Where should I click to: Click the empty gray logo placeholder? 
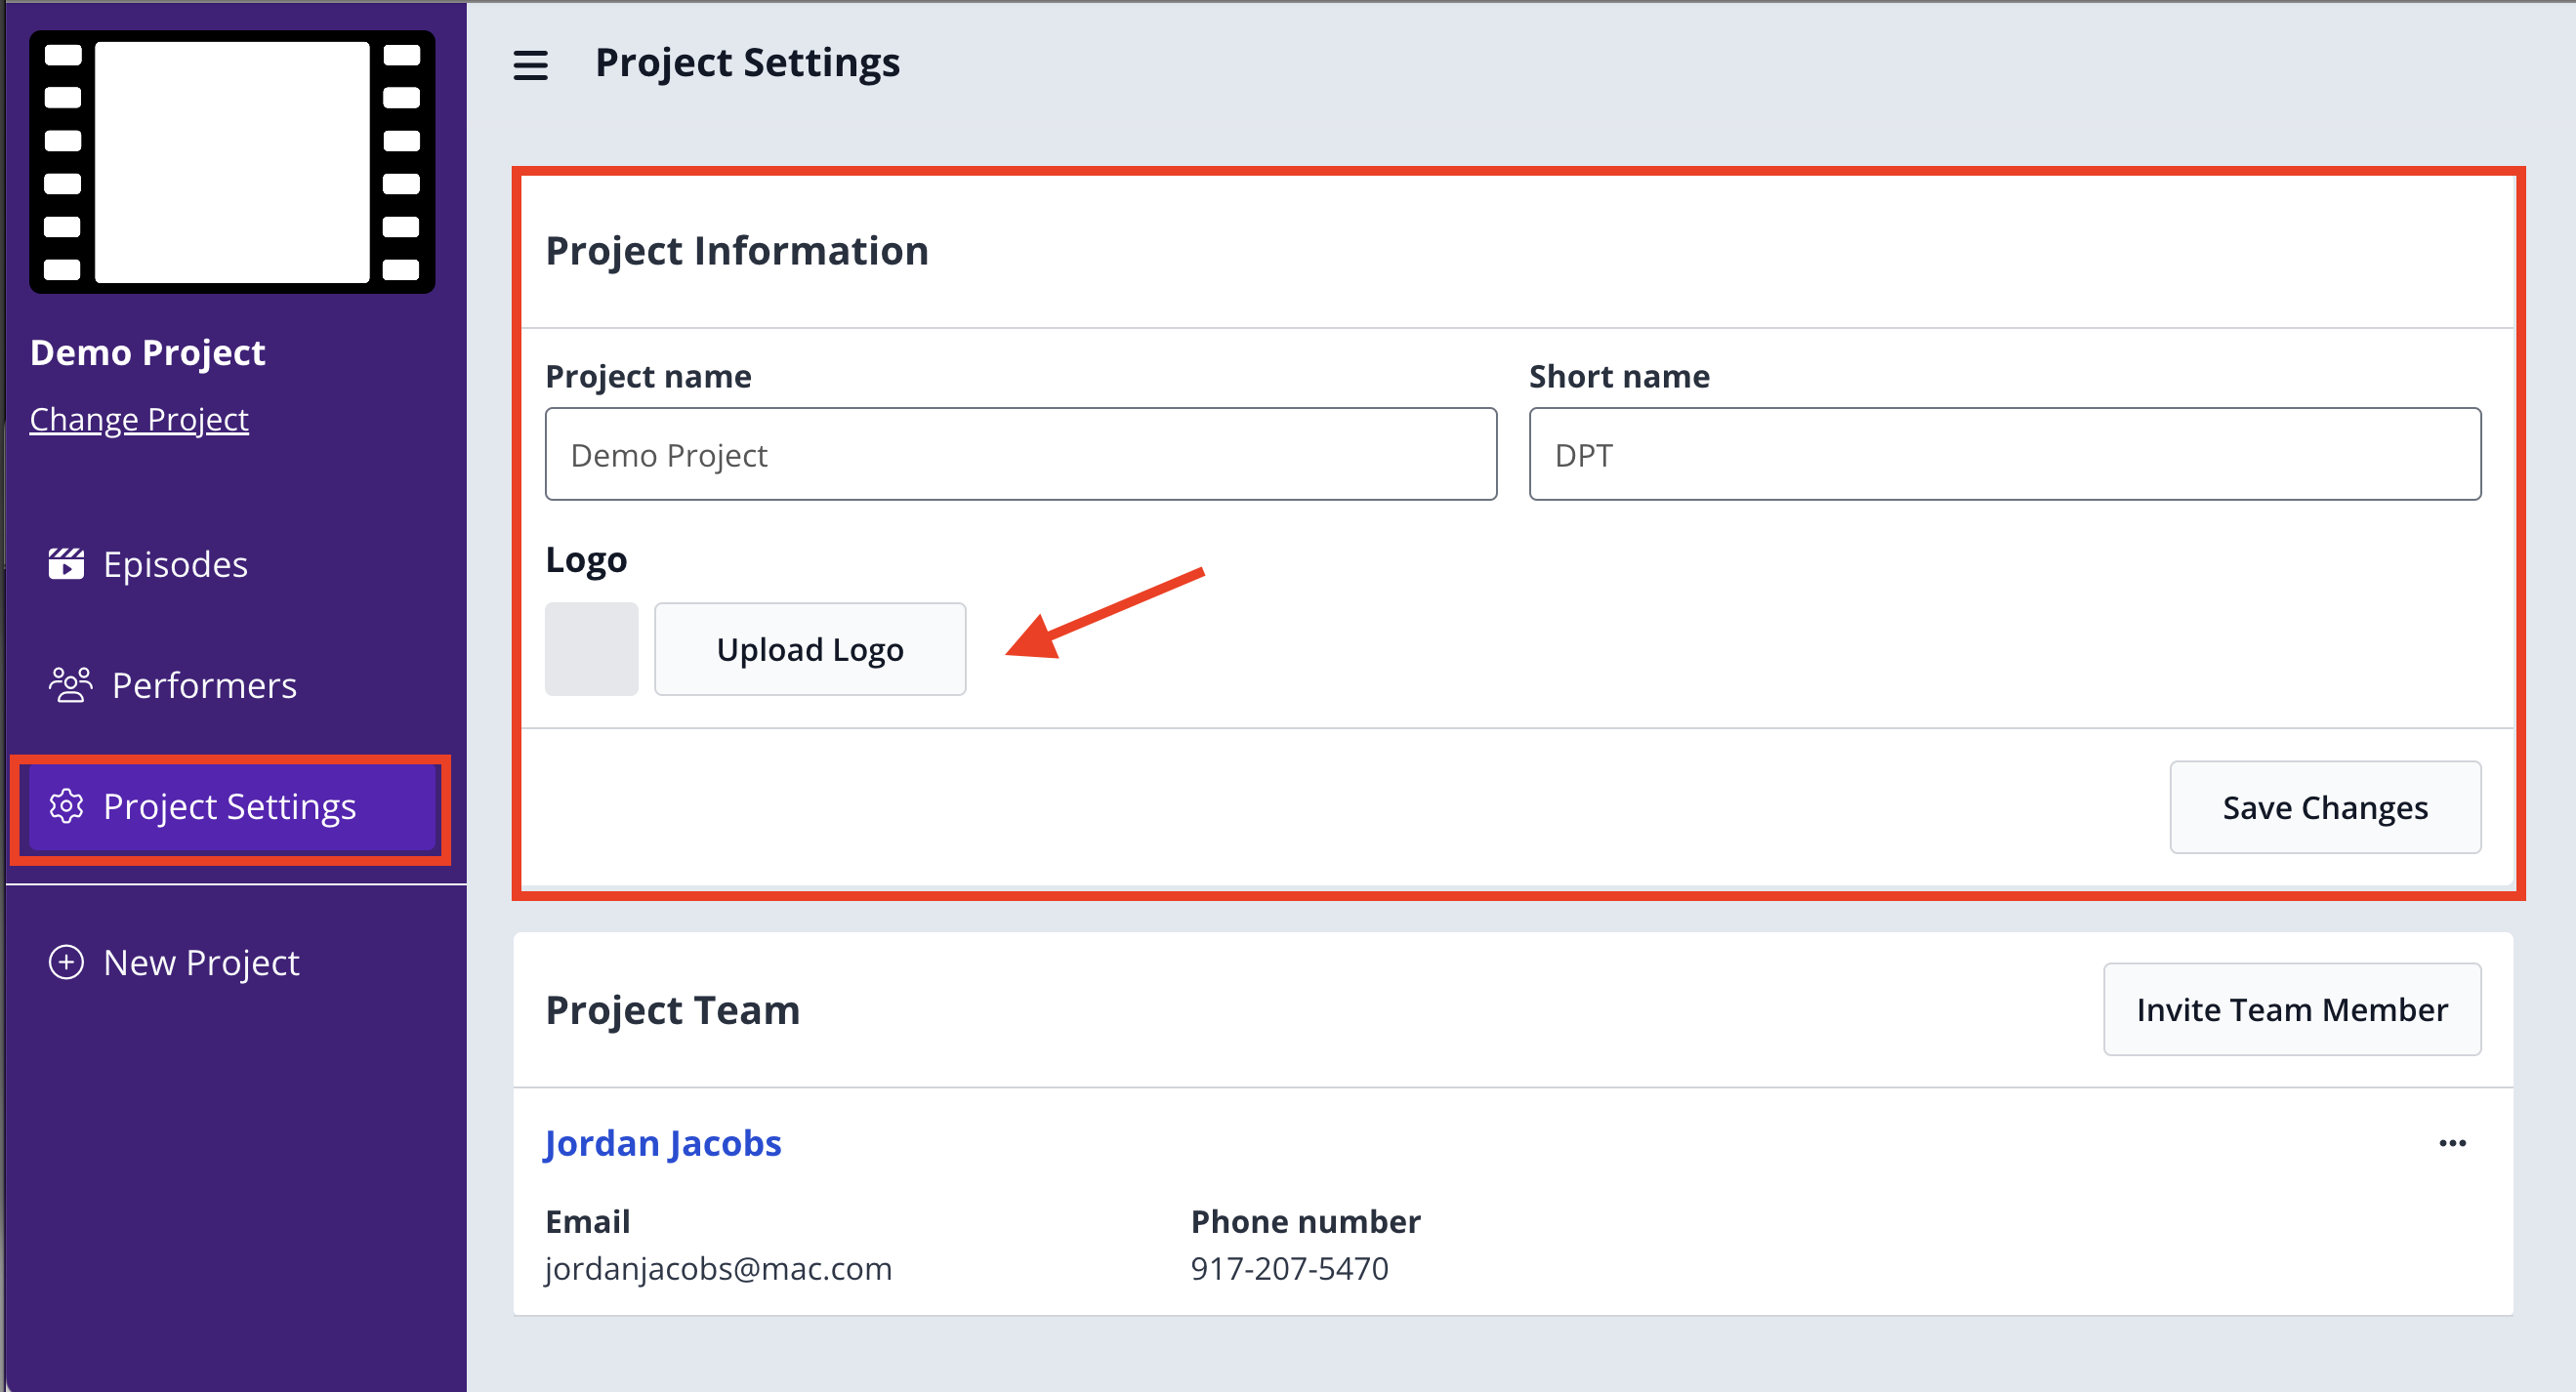(591, 649)
